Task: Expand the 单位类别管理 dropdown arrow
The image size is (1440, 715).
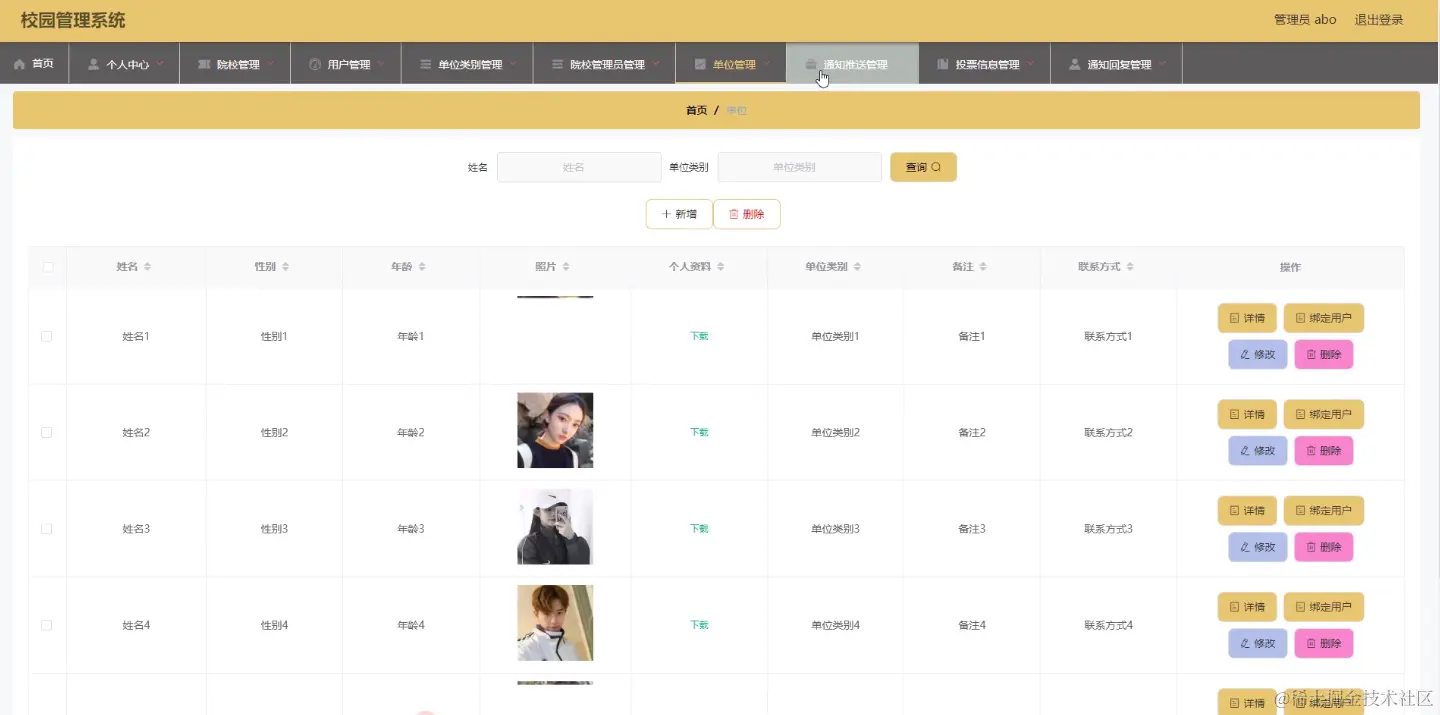Action: tap(513, 64)
